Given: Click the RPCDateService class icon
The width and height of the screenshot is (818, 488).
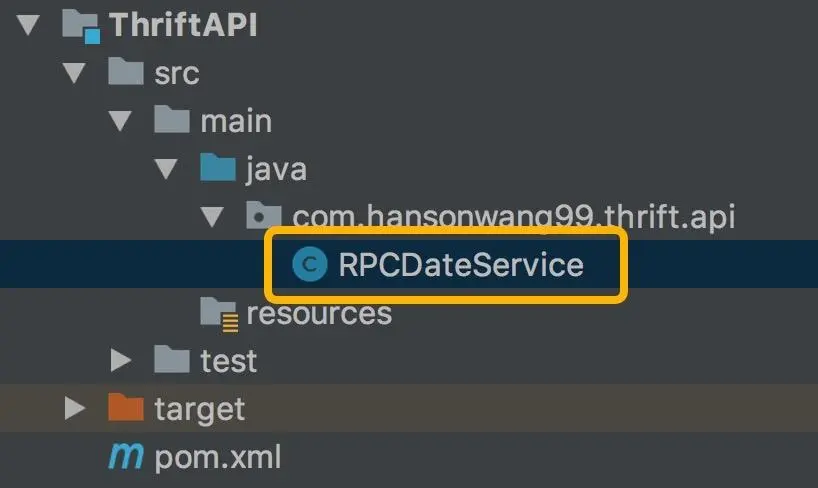Looking at the screenshot, I should click(310, 264).
